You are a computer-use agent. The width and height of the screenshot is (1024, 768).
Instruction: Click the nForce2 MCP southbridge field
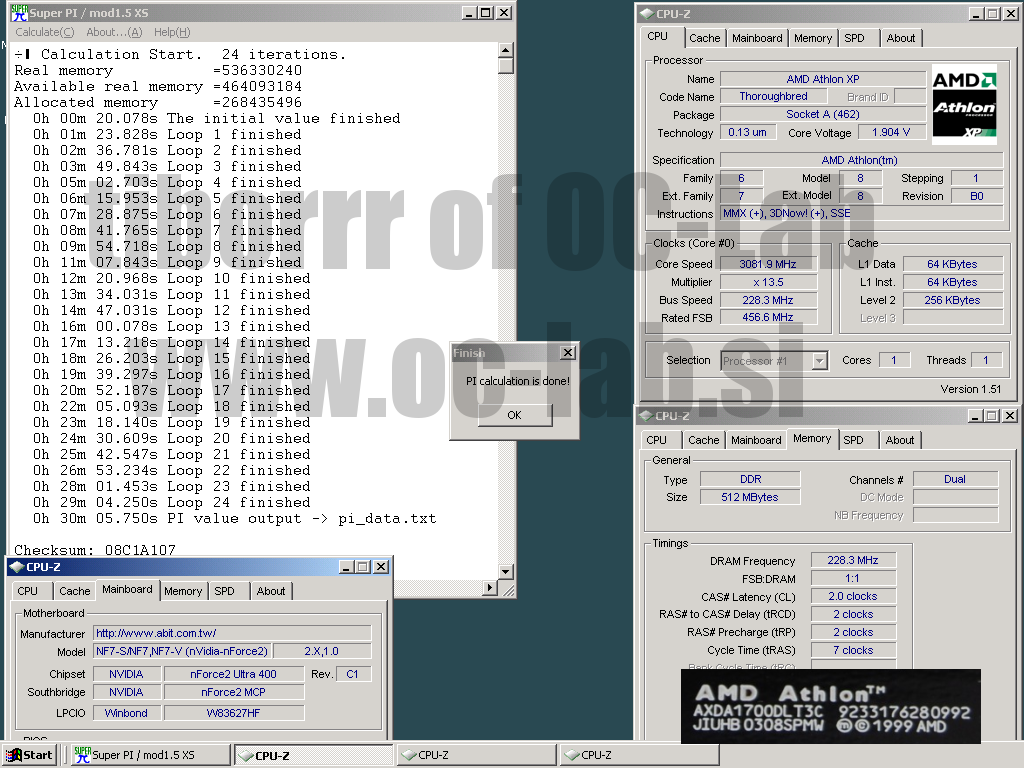click(x=234, y=692)
